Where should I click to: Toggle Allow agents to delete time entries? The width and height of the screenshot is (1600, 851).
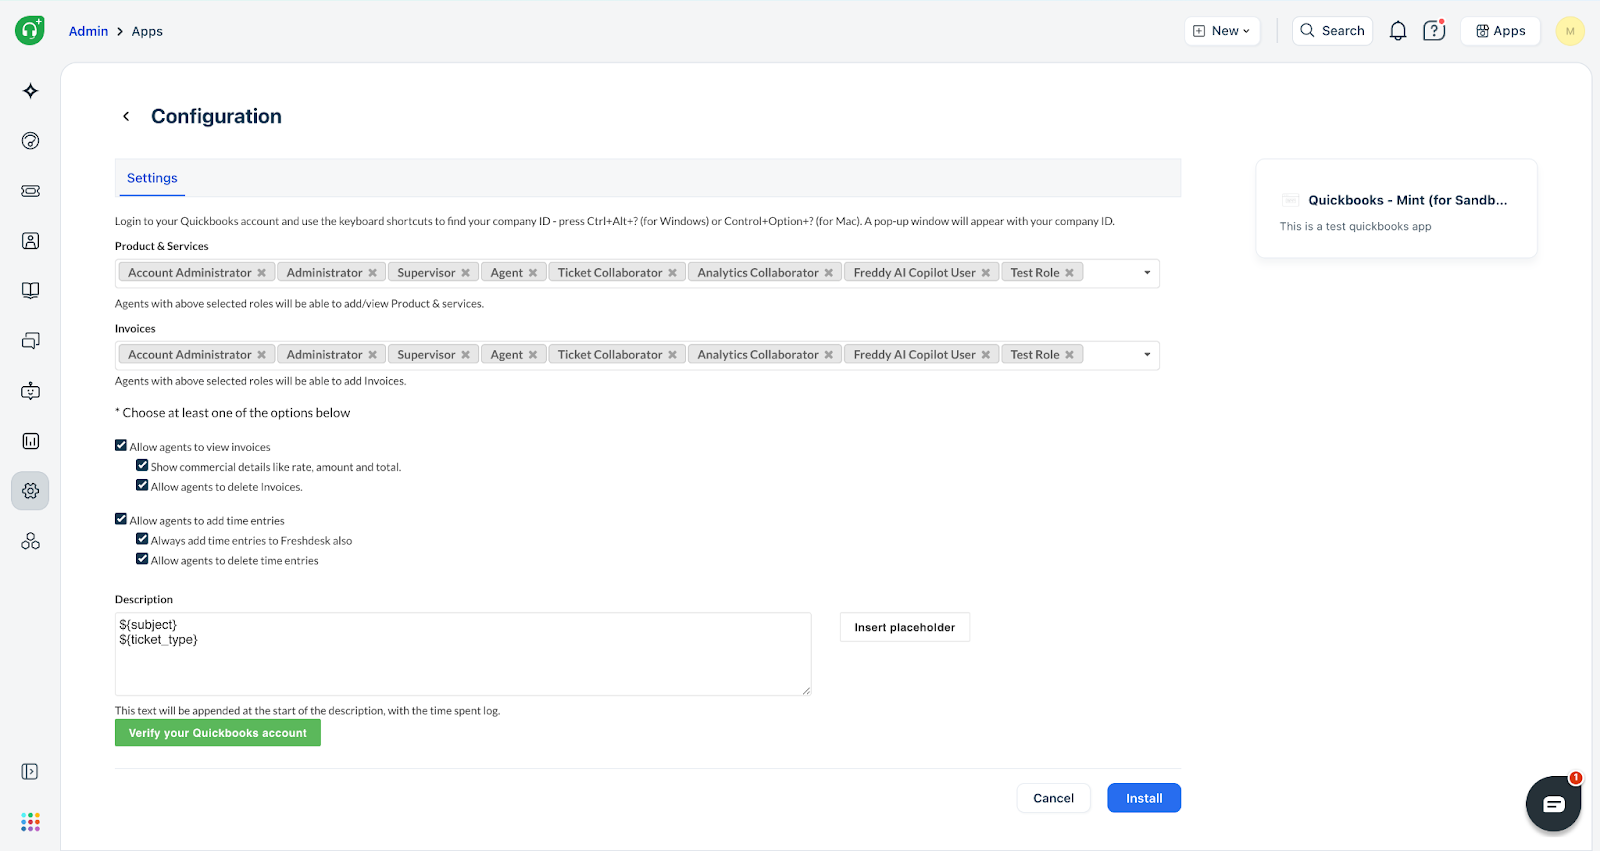click(142, 560)
